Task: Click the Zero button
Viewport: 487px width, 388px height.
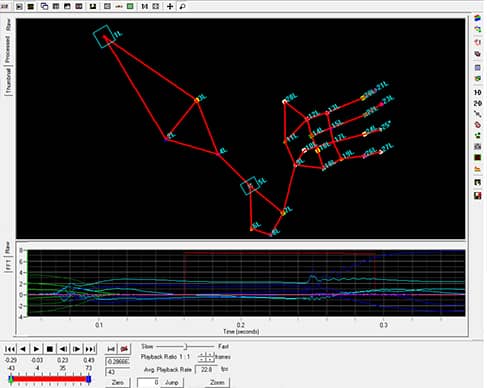Action: pos(117,383)
